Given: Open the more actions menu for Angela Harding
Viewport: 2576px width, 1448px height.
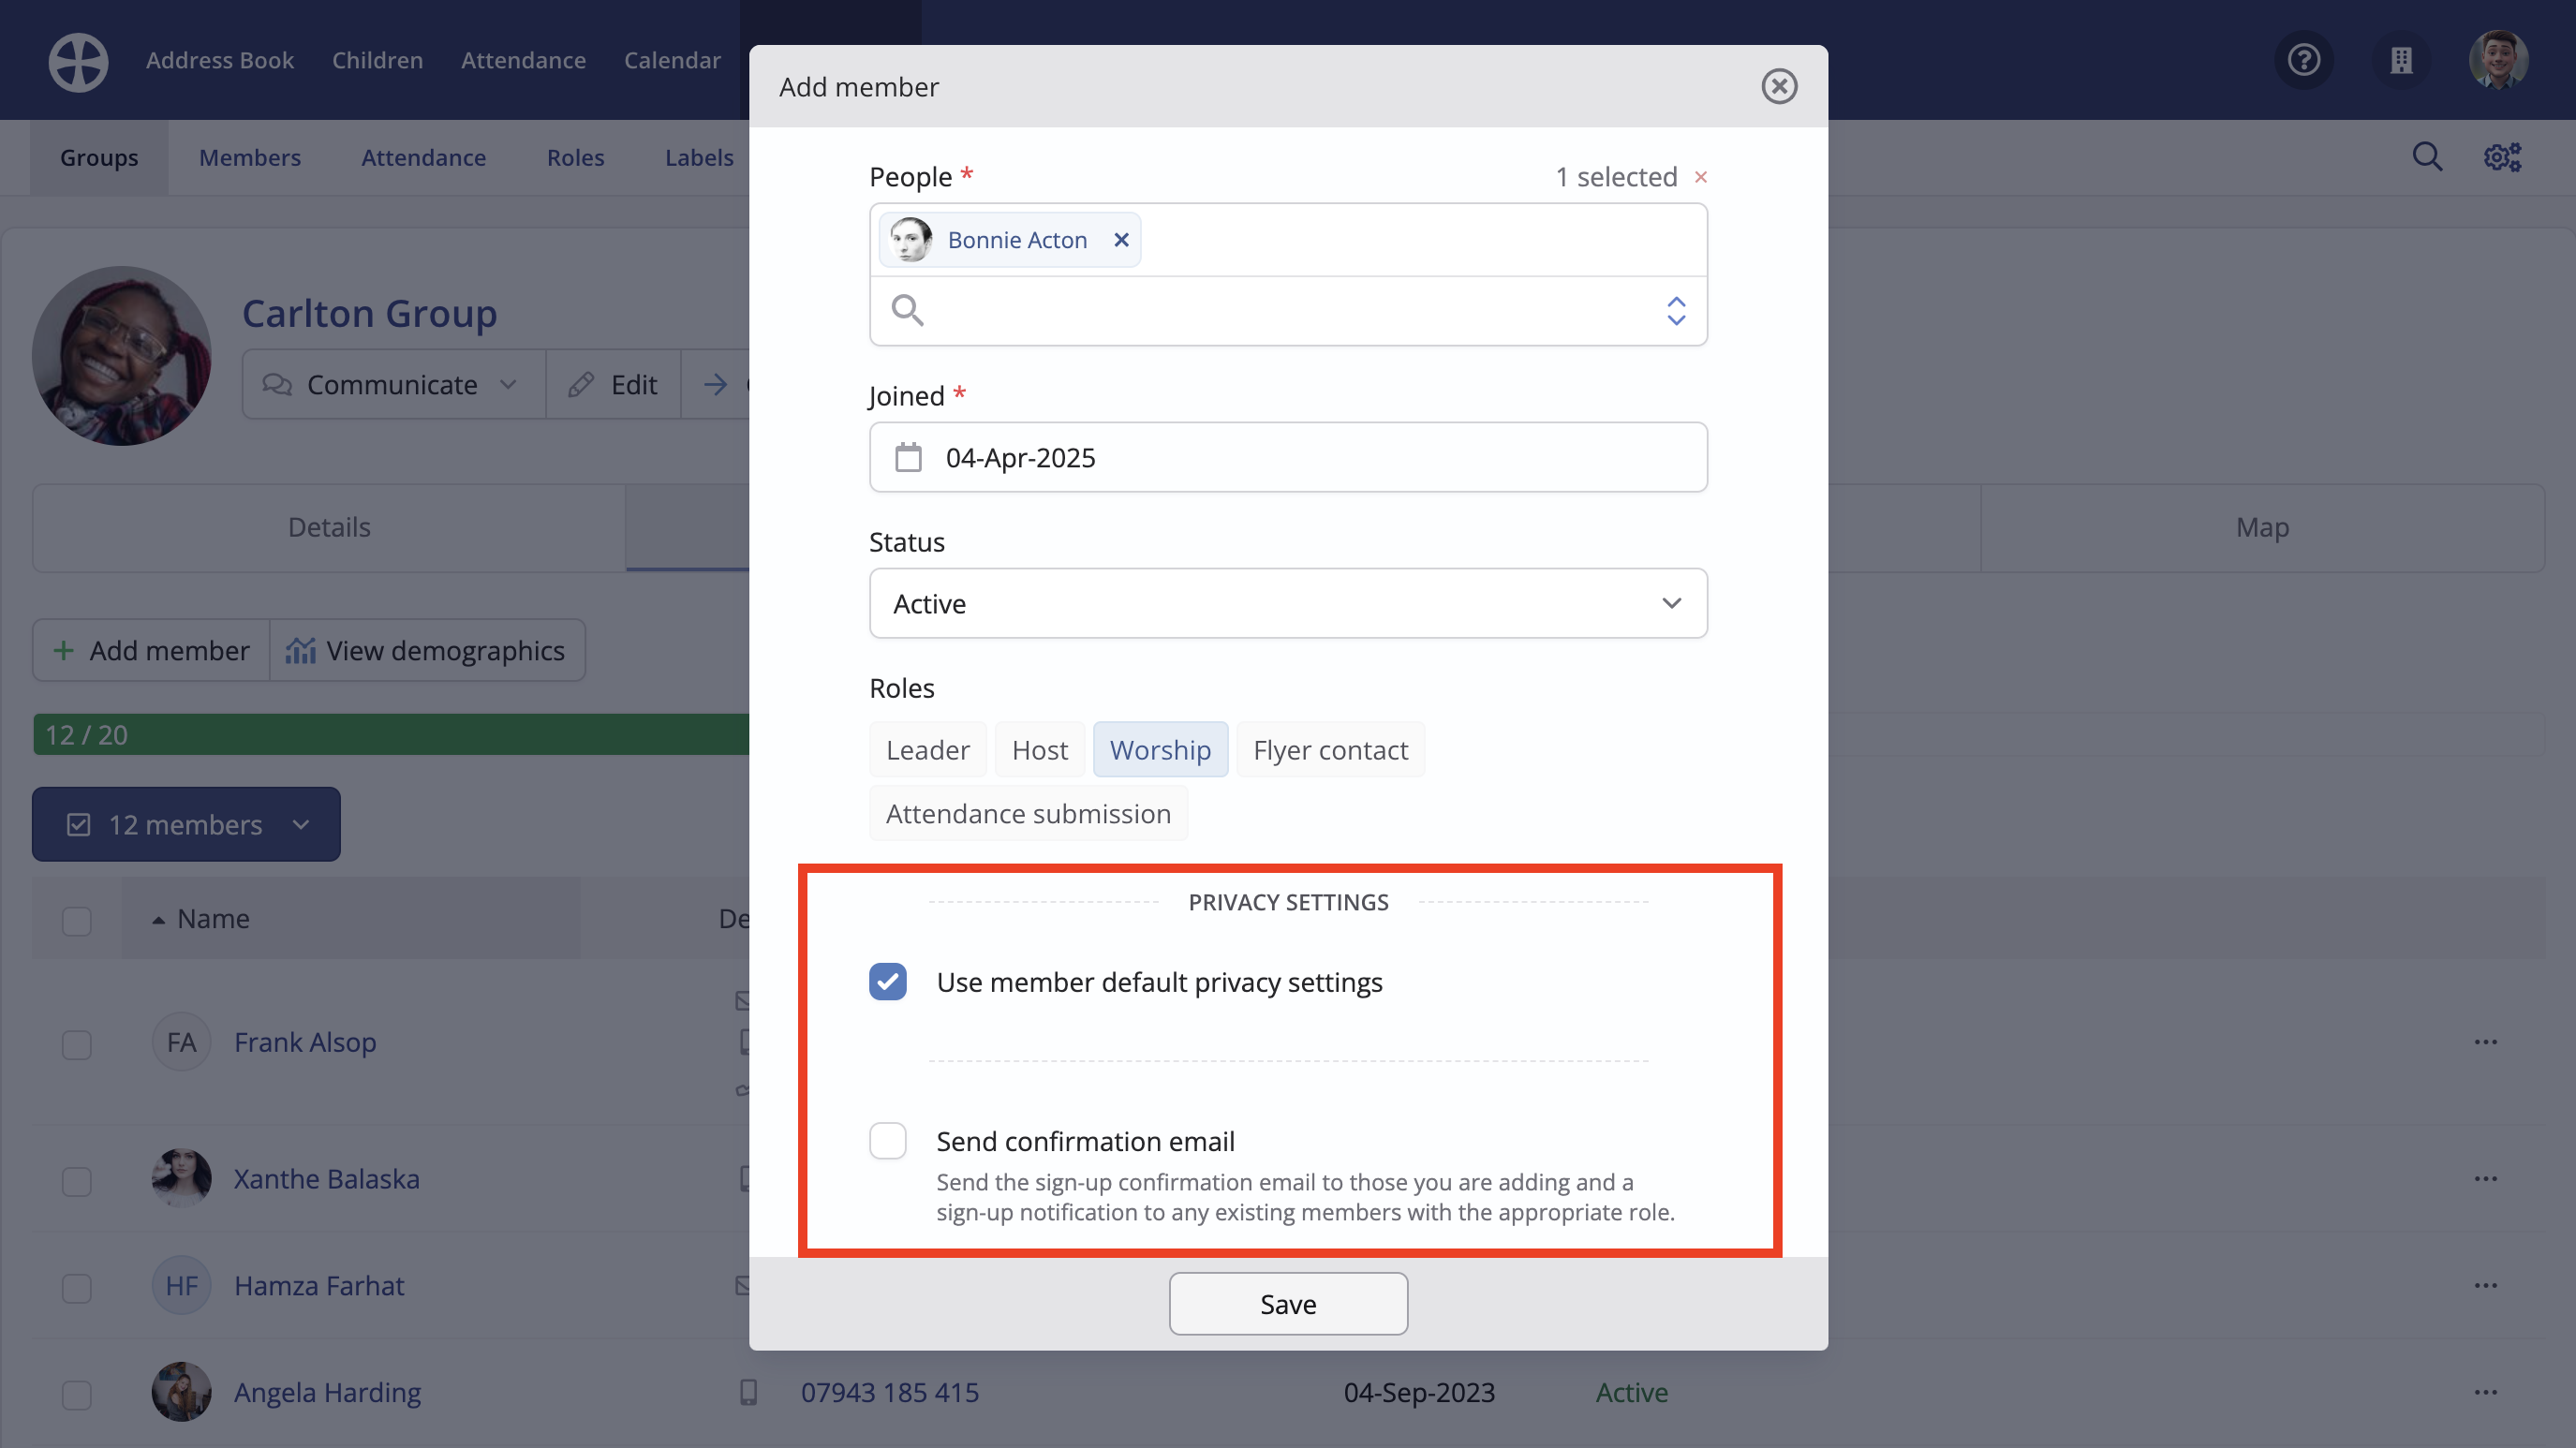Looking at the screenshot, I should (x=2486, y=1392).
